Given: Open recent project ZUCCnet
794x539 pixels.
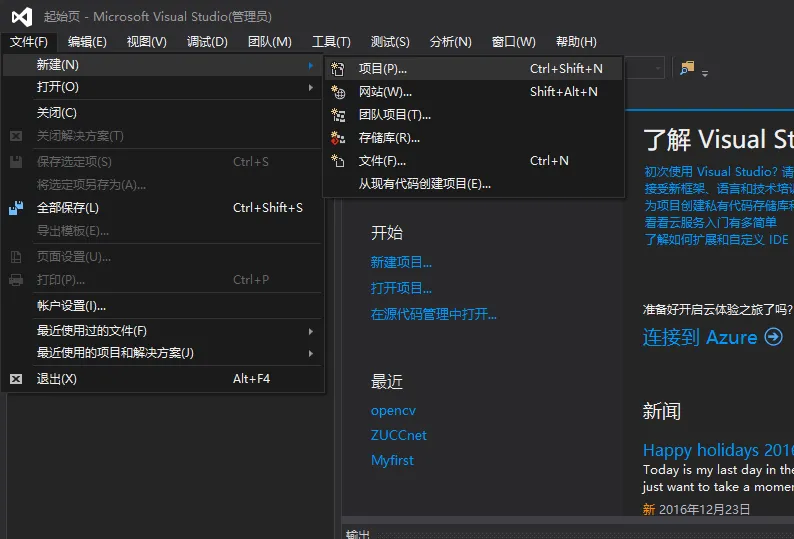Looking at the screenshot, I should [x=399, y=435].
